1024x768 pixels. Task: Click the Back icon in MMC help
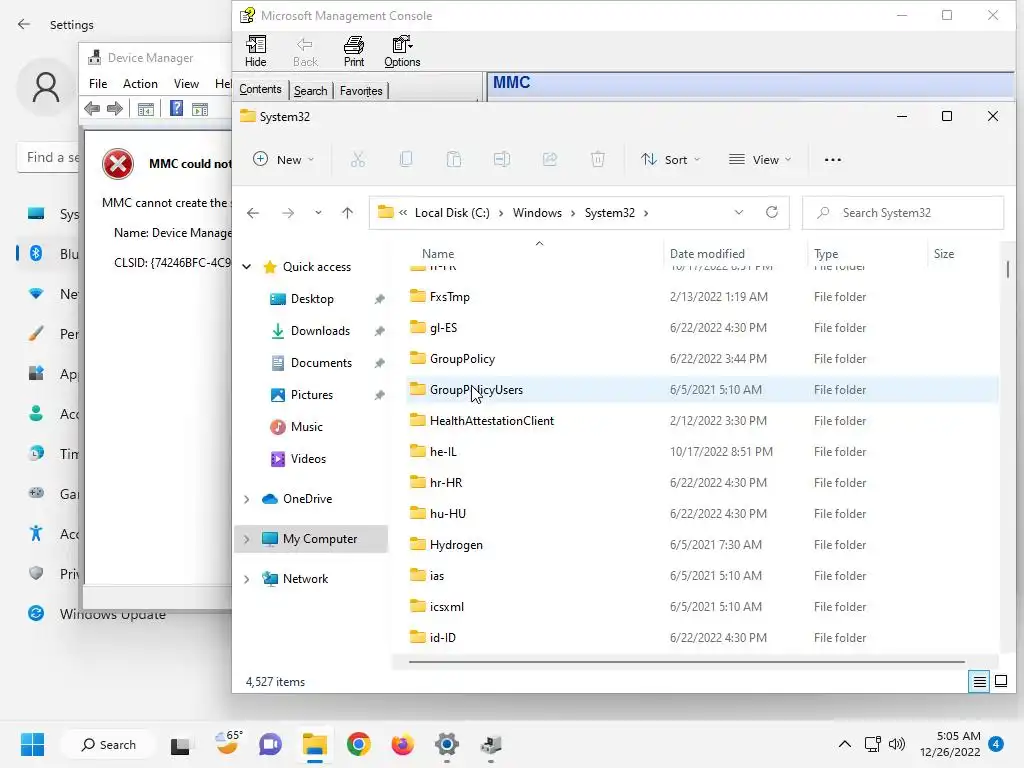[x=305, y=52]
